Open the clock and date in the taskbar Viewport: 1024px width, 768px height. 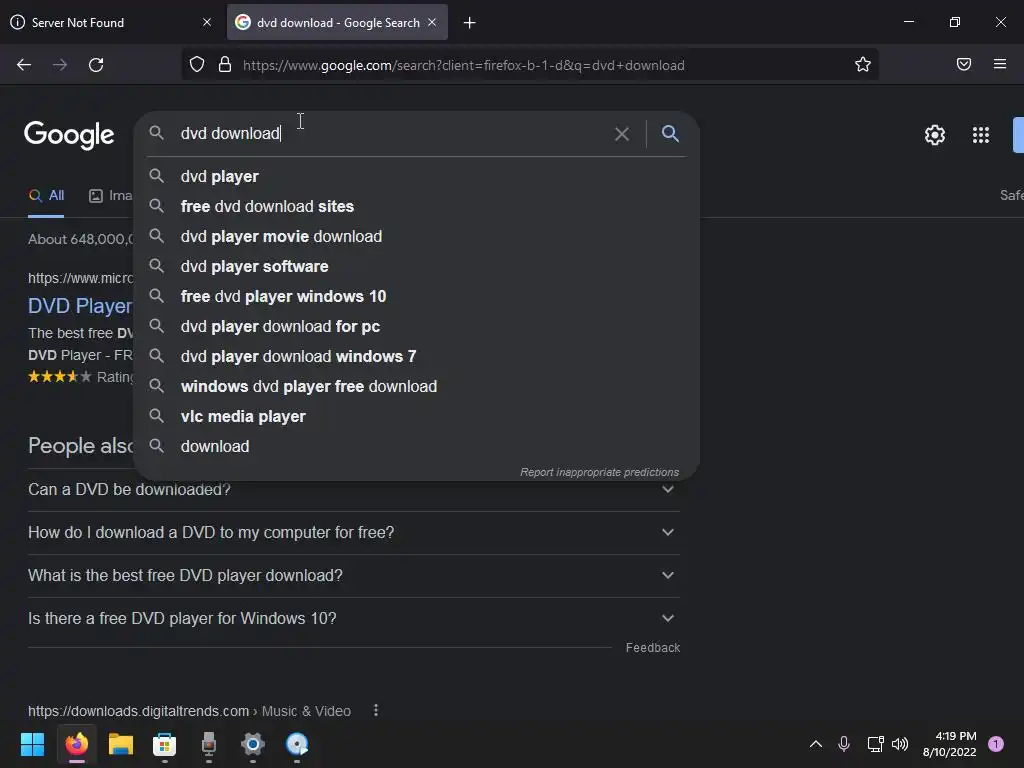(949, 744)
